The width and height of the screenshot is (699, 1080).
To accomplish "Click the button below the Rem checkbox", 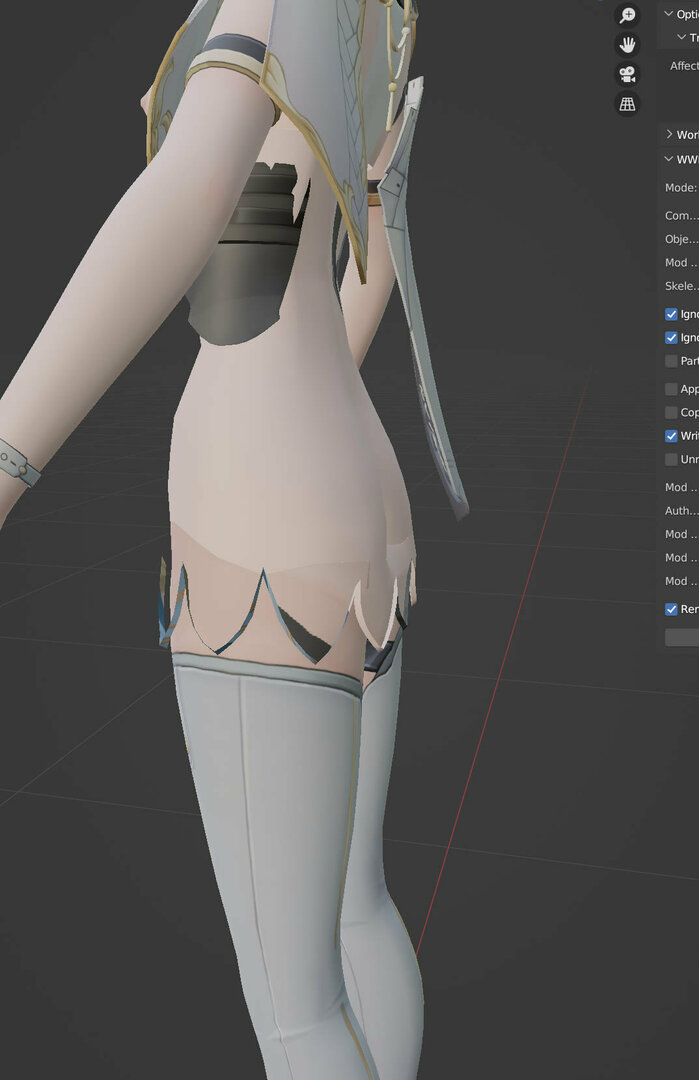I will [682, 637].
